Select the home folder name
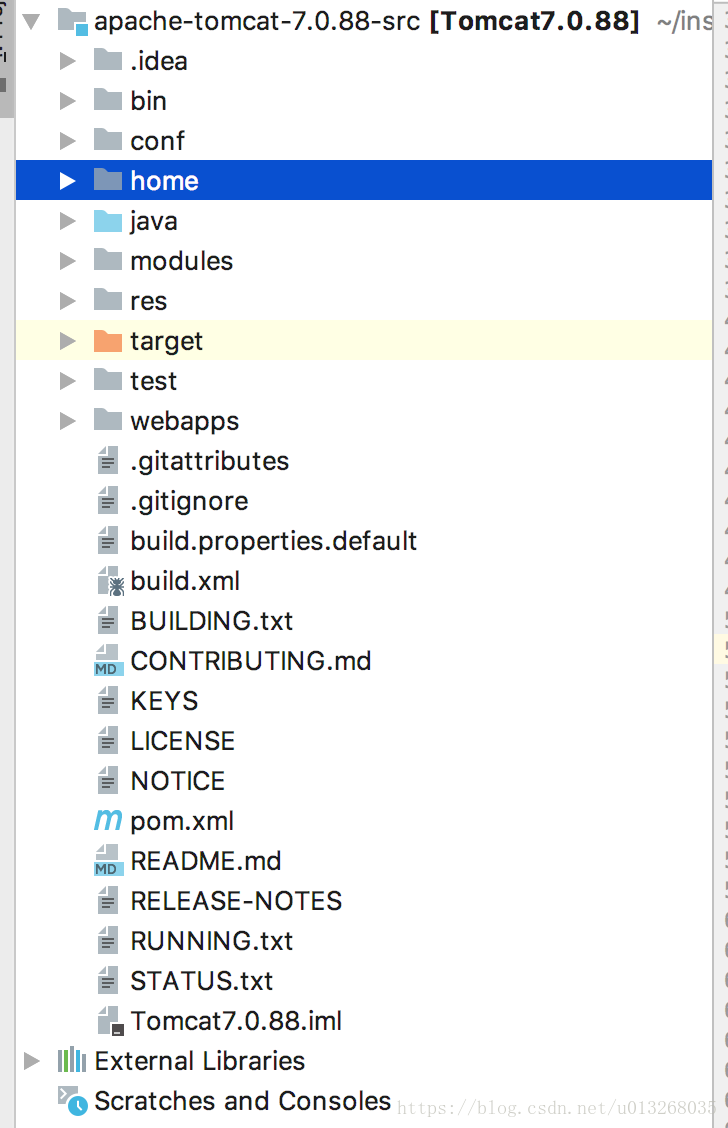Screen dimensions: 728x1128 164,181
